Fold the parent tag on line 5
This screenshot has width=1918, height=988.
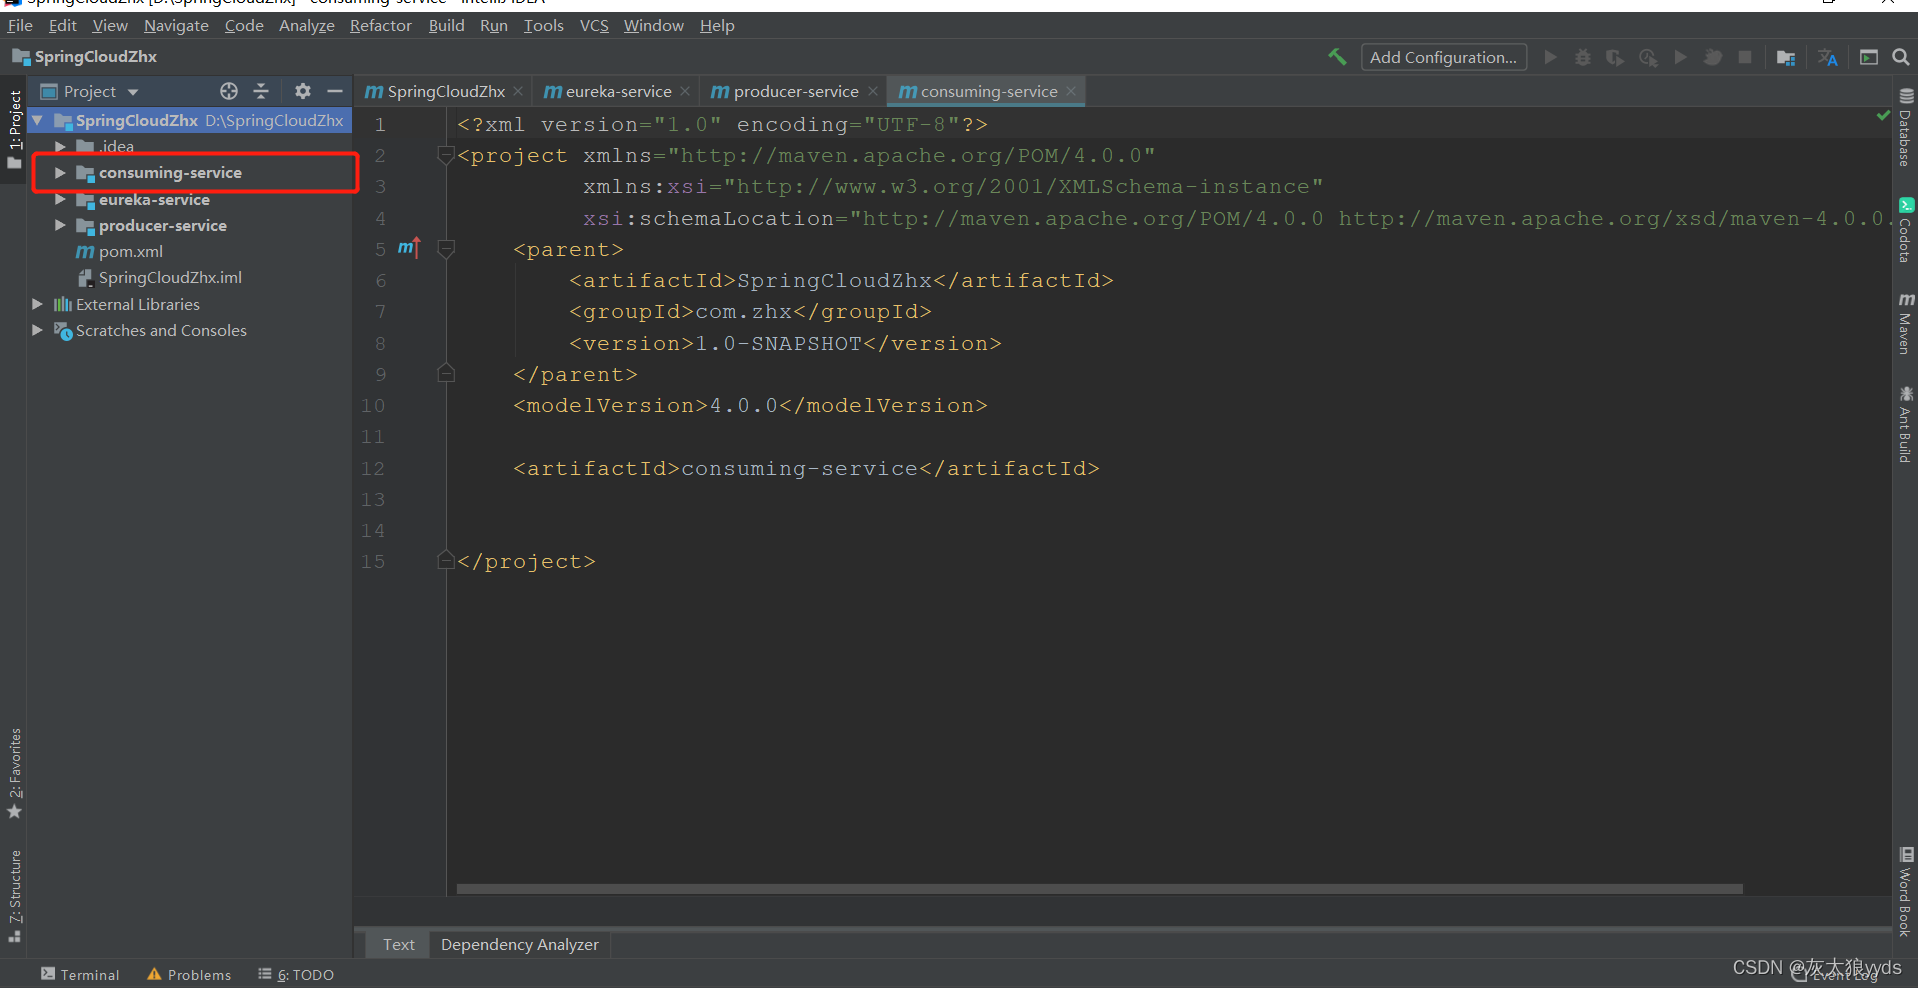446,249
